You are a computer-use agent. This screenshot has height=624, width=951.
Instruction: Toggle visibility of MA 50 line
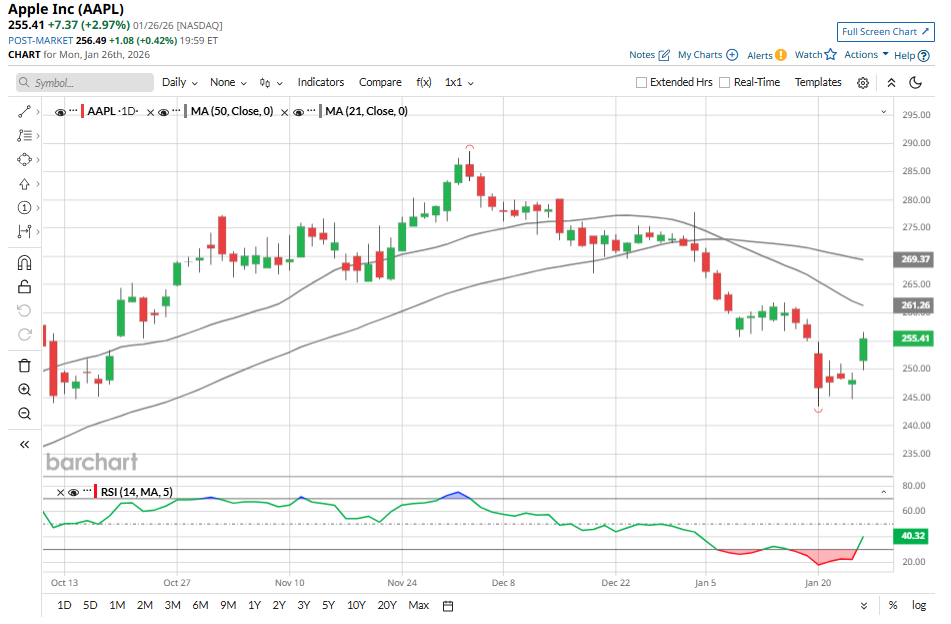[x=163, y=112]
